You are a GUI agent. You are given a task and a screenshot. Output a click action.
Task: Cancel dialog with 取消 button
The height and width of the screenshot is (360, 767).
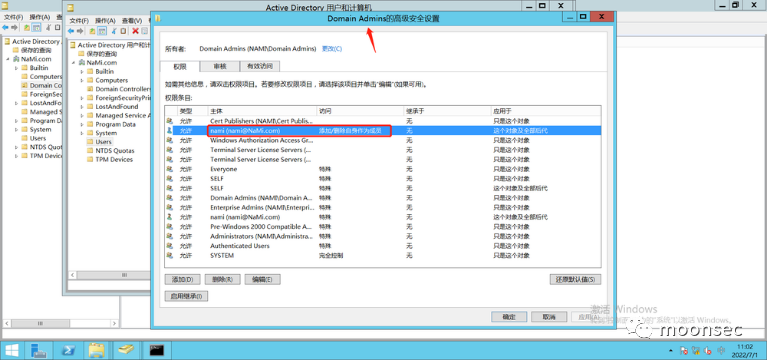549,317
